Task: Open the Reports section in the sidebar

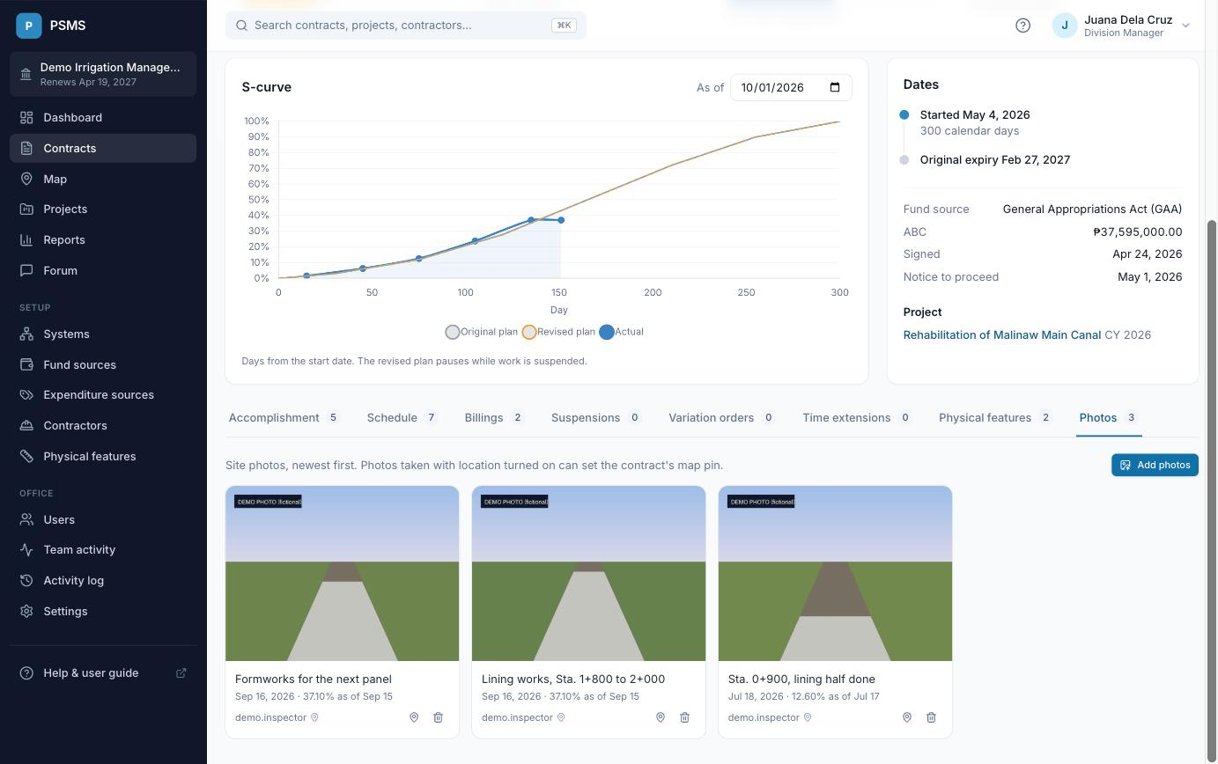Action: [x=103, y=240]
